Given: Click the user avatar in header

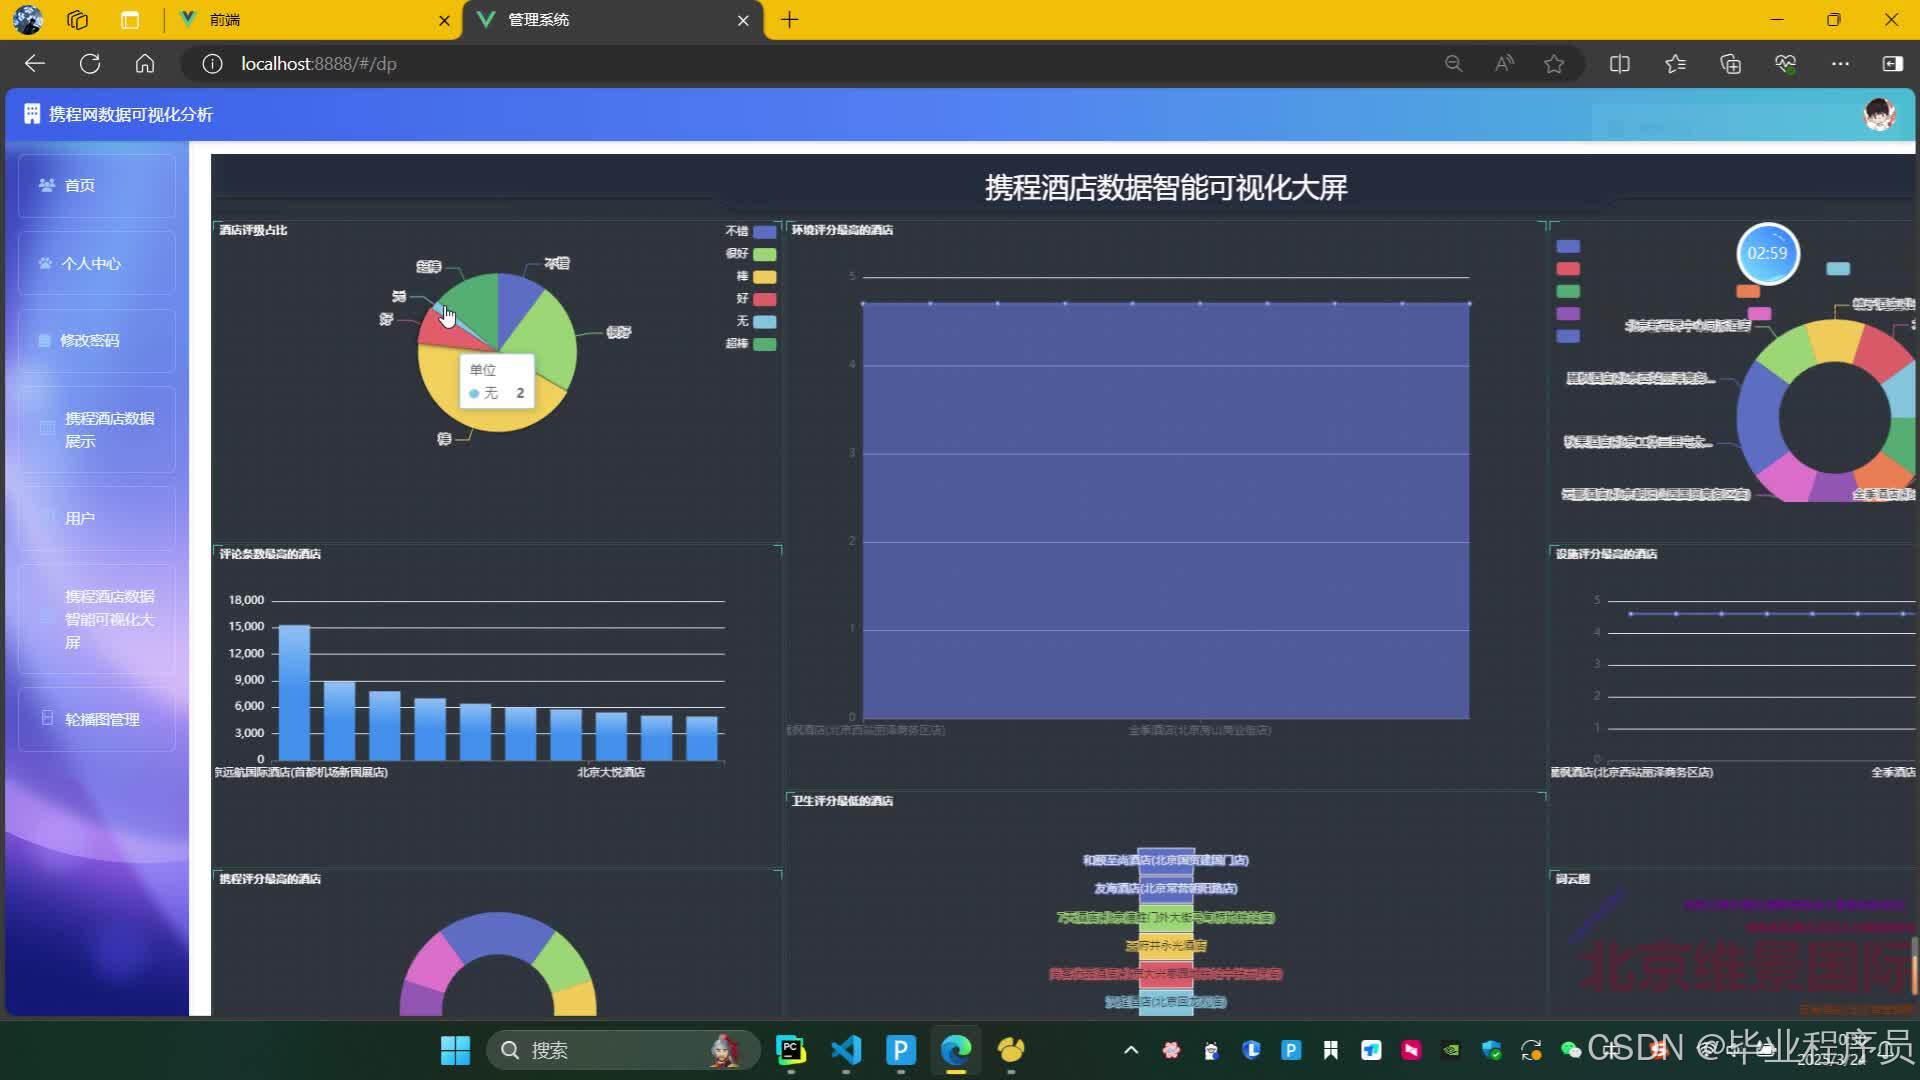Looking at the screenshot, I should pyautogui.click(x=1879, y=114).
